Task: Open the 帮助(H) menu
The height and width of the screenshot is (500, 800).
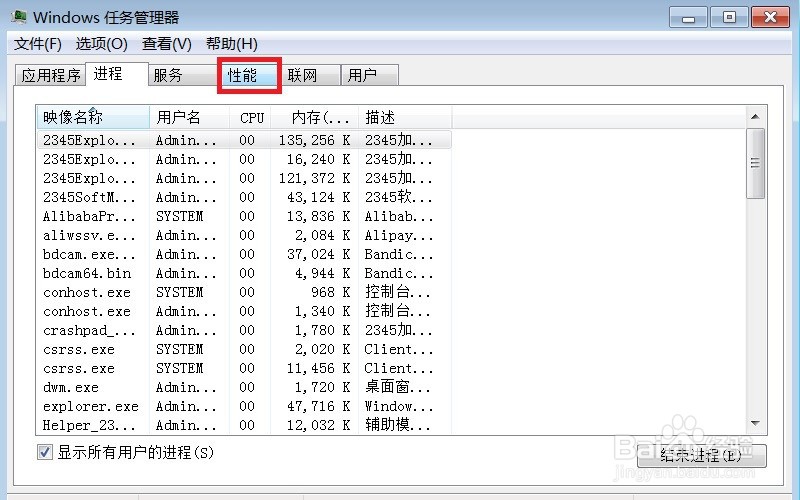Action: 232,44
